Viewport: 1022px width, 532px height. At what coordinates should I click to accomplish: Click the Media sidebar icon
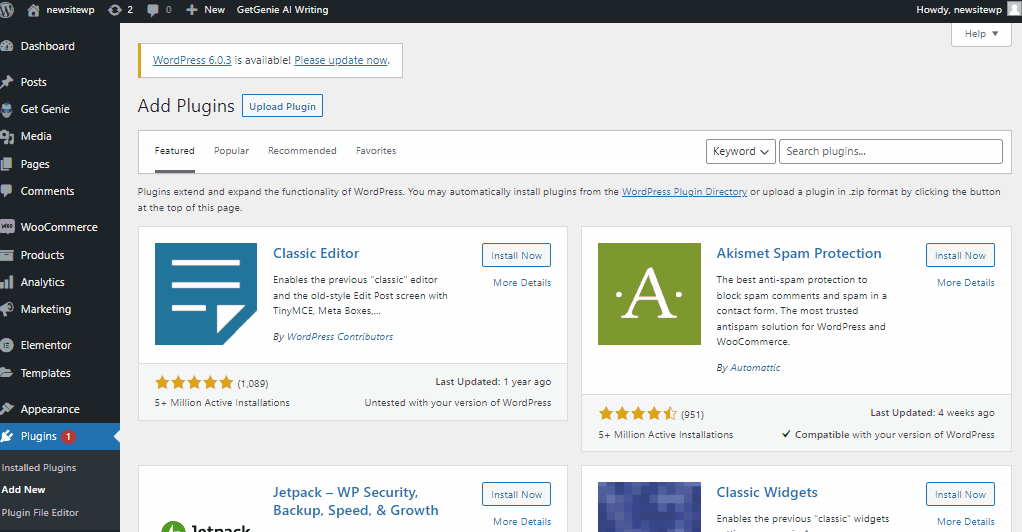pyautogui.click(x=7, y=136)
